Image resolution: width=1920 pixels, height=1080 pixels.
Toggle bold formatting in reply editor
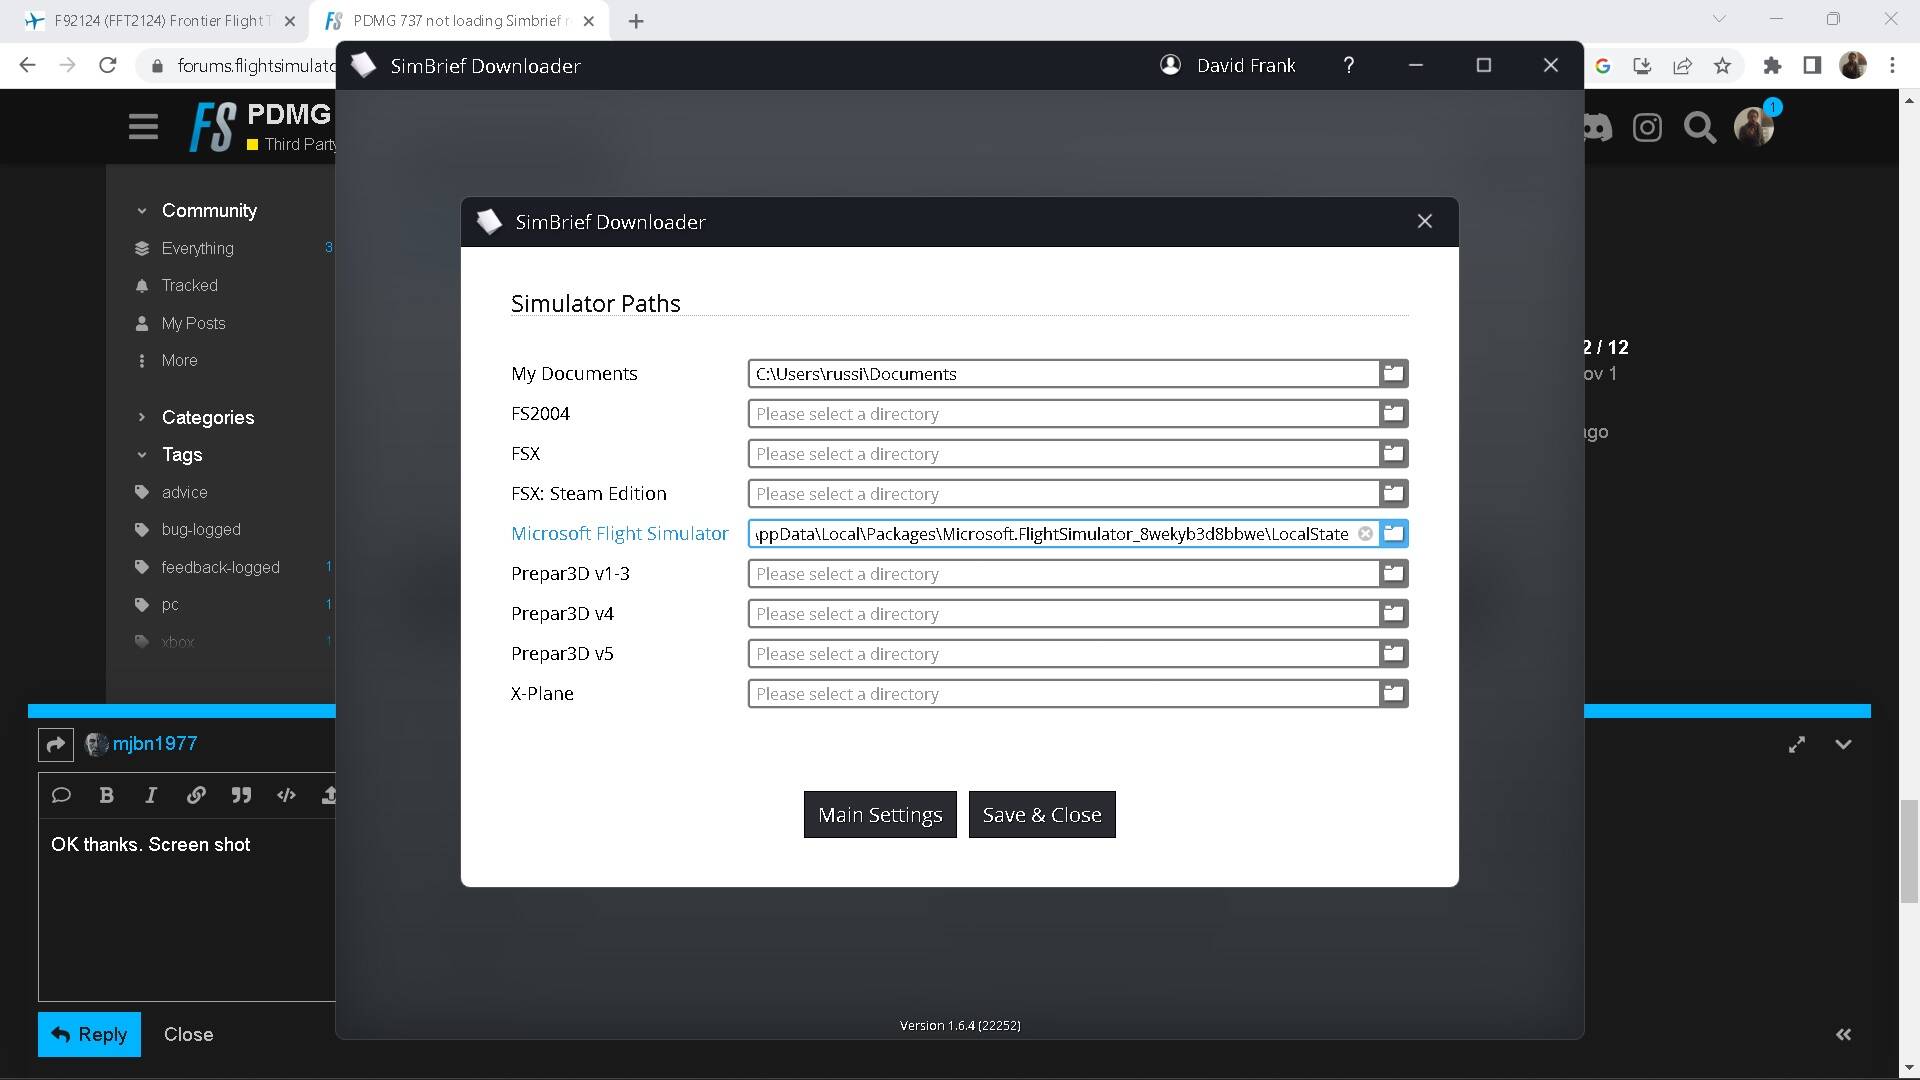(x=106, y=795)
